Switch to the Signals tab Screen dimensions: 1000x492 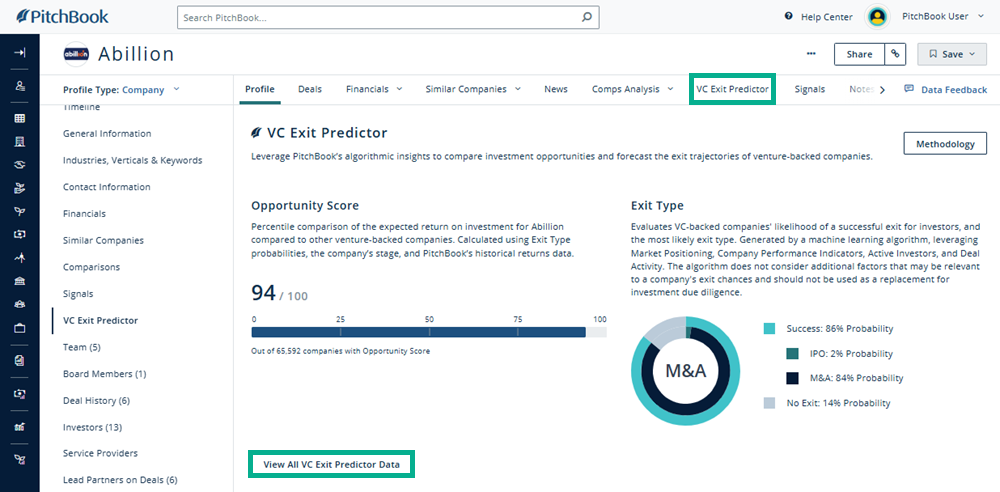tap(810, 89)
